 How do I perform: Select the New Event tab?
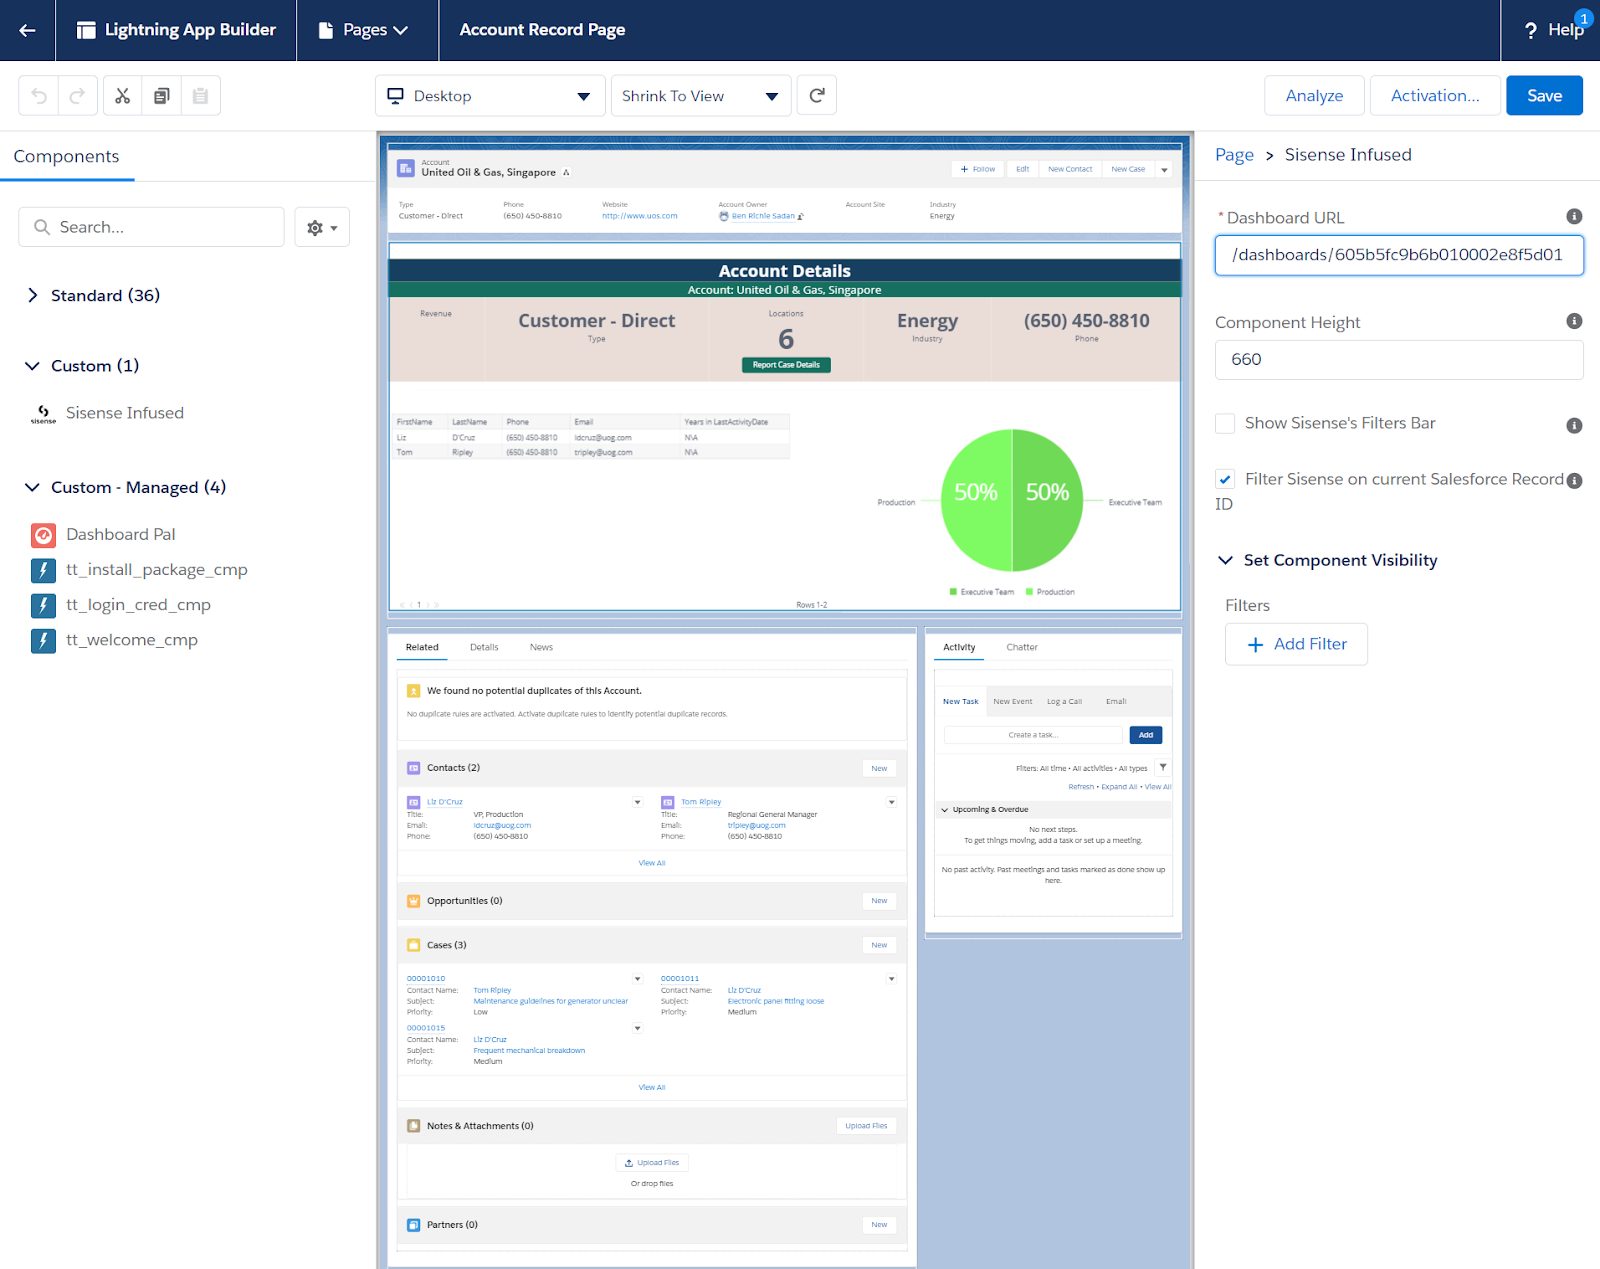click(x=1012, y=702)
